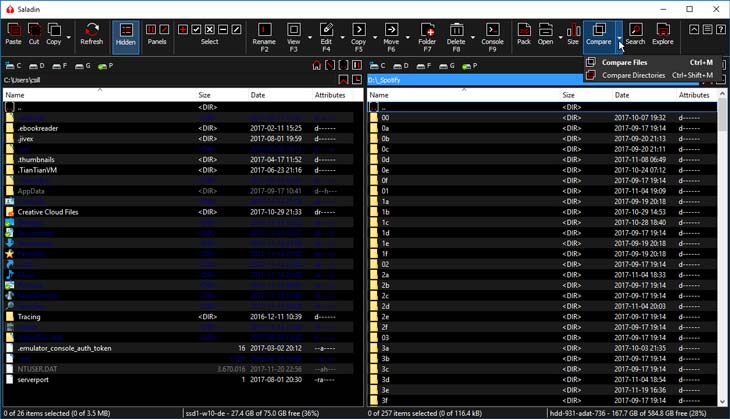Click the Paste toolbar icon
The width and height of the screenshot is (730, 419).
tap(13, 34)
